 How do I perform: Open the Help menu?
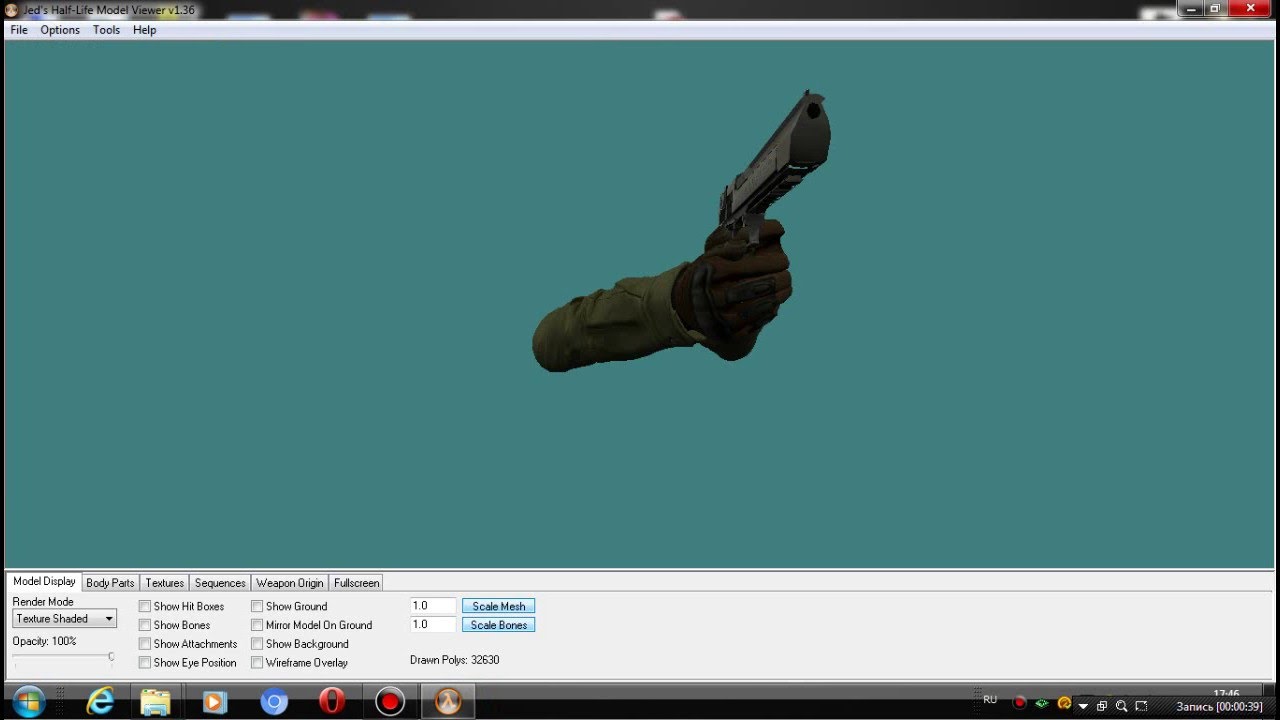145,30
